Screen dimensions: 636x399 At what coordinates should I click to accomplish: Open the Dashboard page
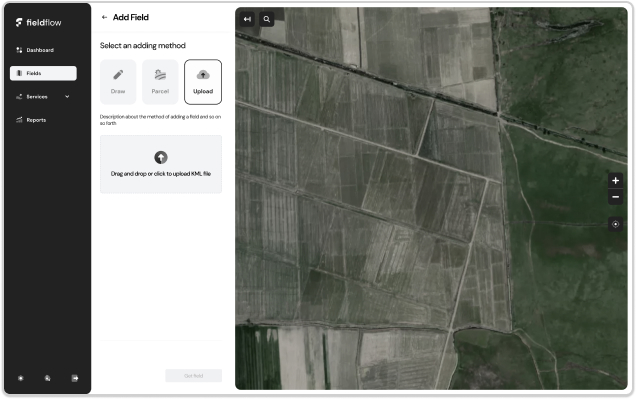[35, 50]
